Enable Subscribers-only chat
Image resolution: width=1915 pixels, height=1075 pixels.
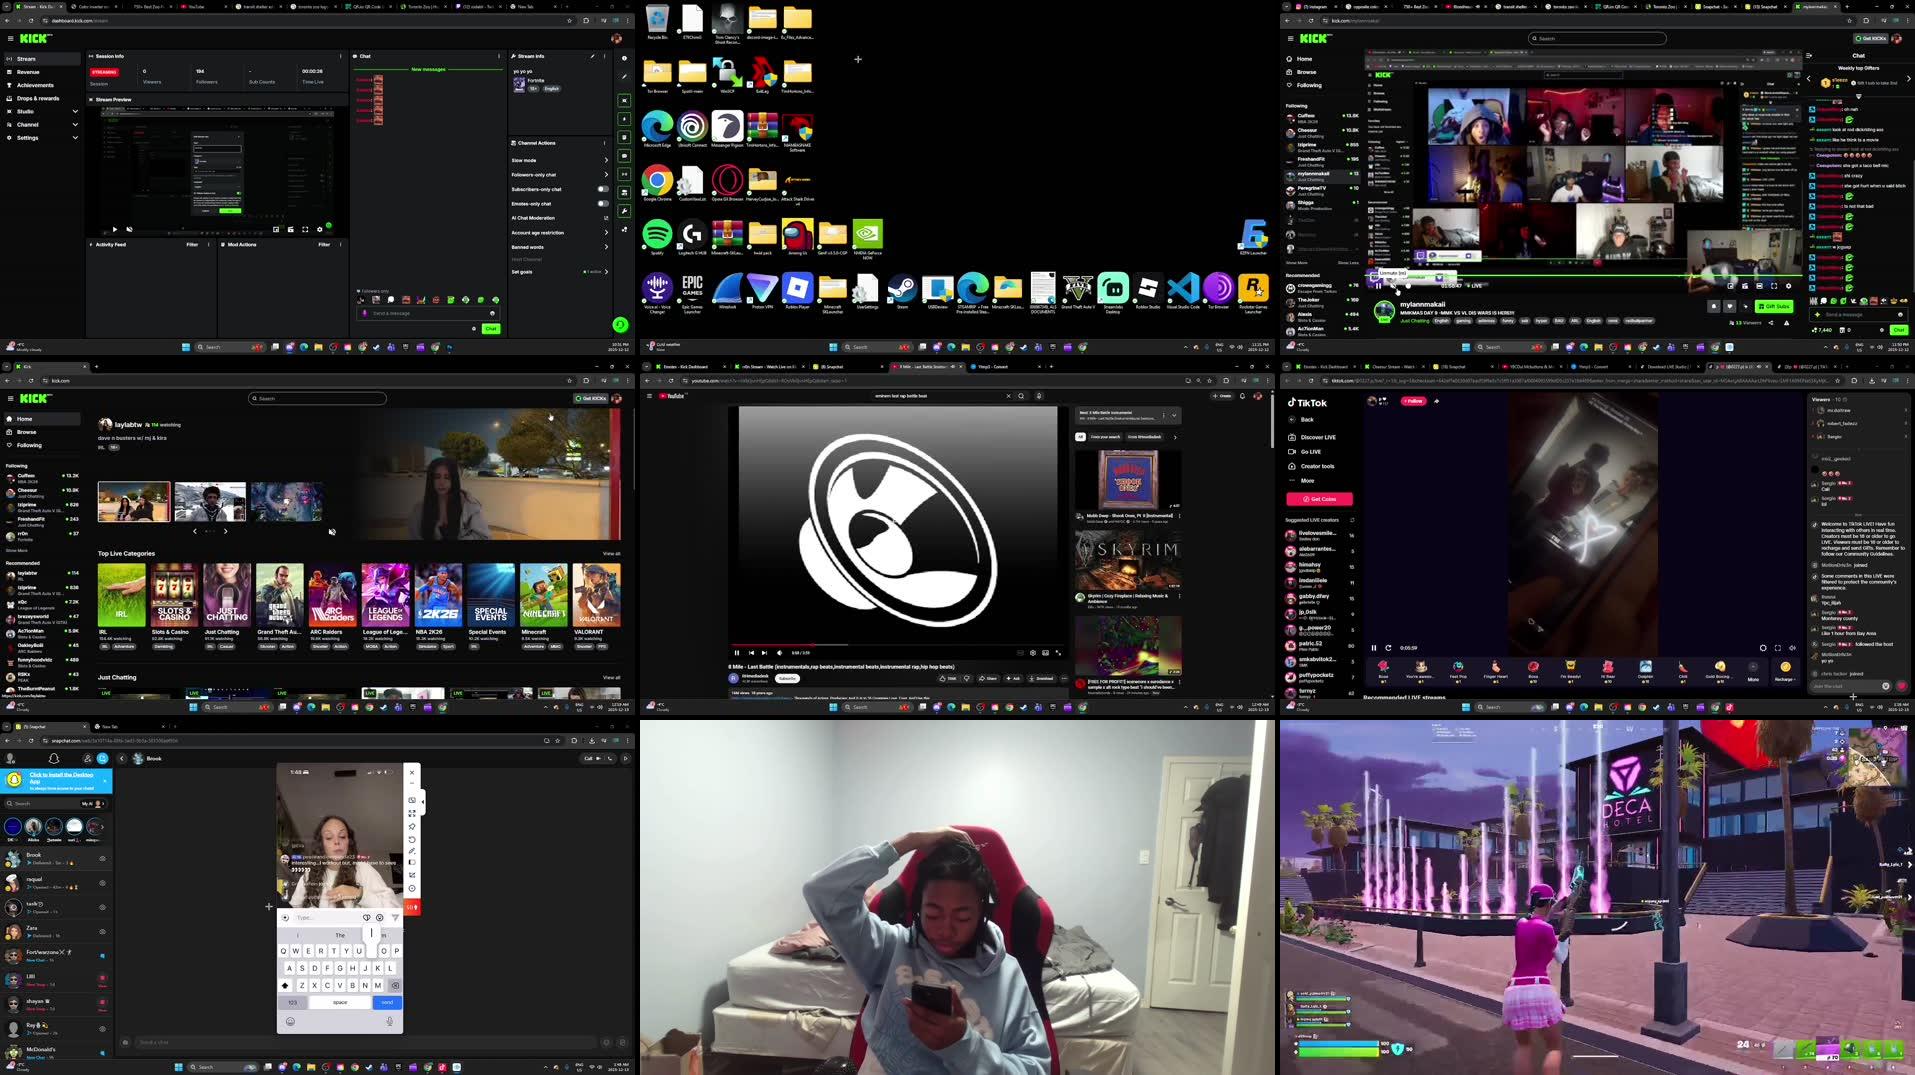pyautogui.click(x=603, y=189)
